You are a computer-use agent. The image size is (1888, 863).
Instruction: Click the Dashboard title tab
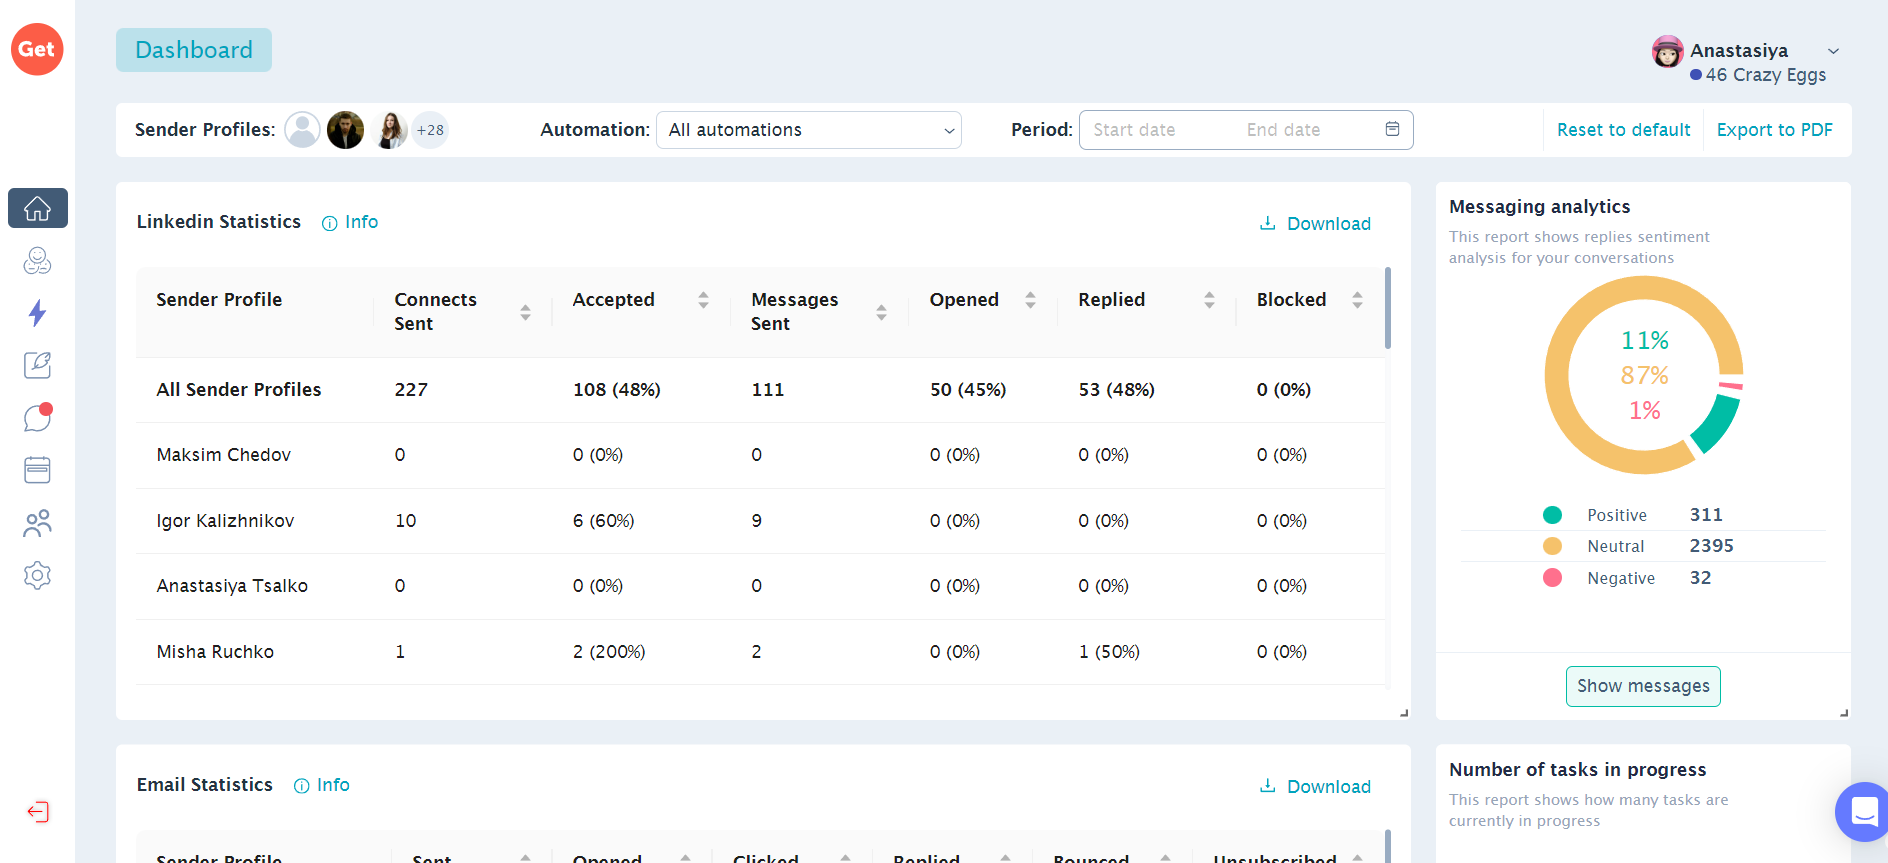(194, 50)
